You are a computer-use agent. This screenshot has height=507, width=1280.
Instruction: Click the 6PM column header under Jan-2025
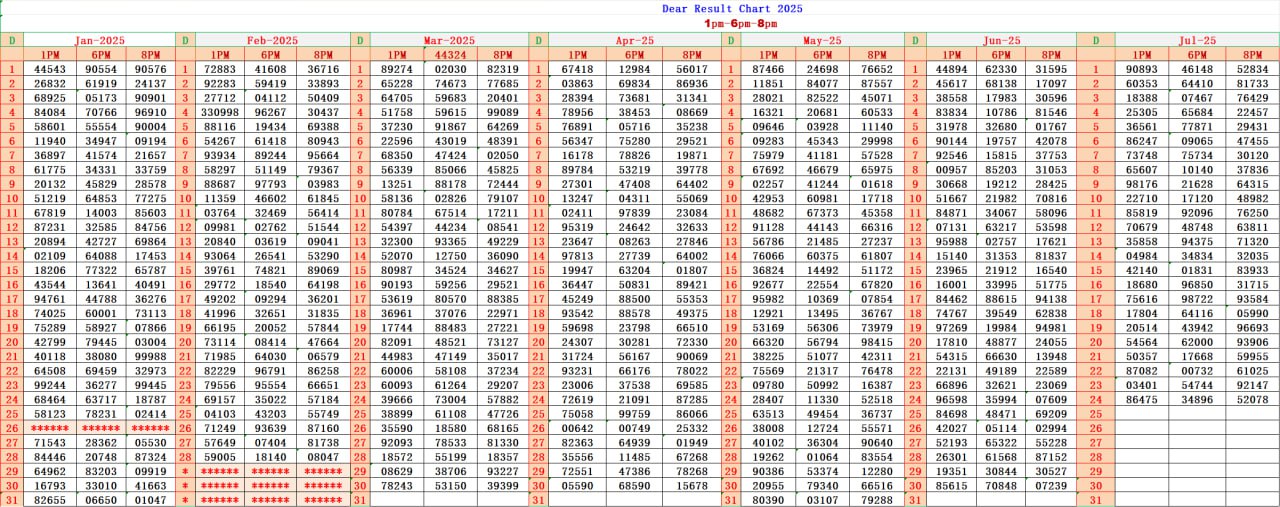(x=101, y=54)
